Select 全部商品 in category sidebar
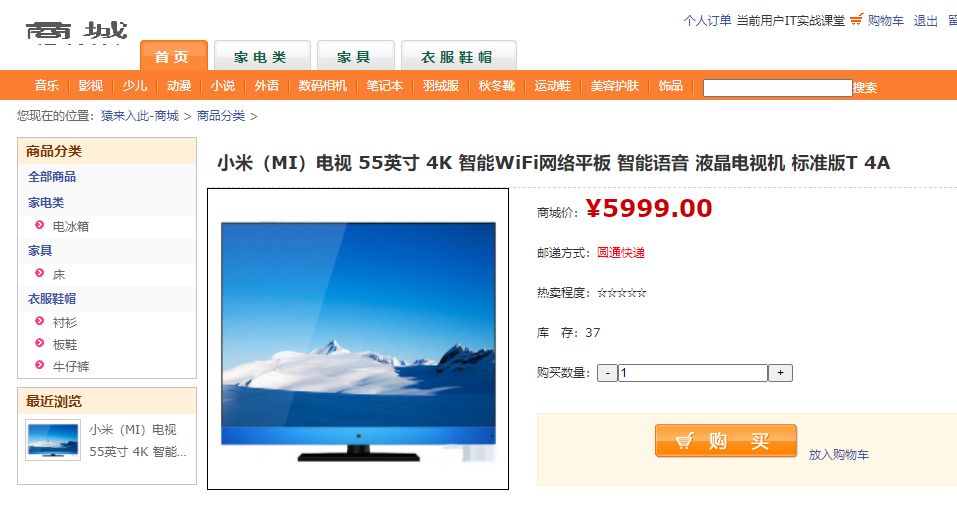Viewport: 957px width, 505px height. coord(52,176)
